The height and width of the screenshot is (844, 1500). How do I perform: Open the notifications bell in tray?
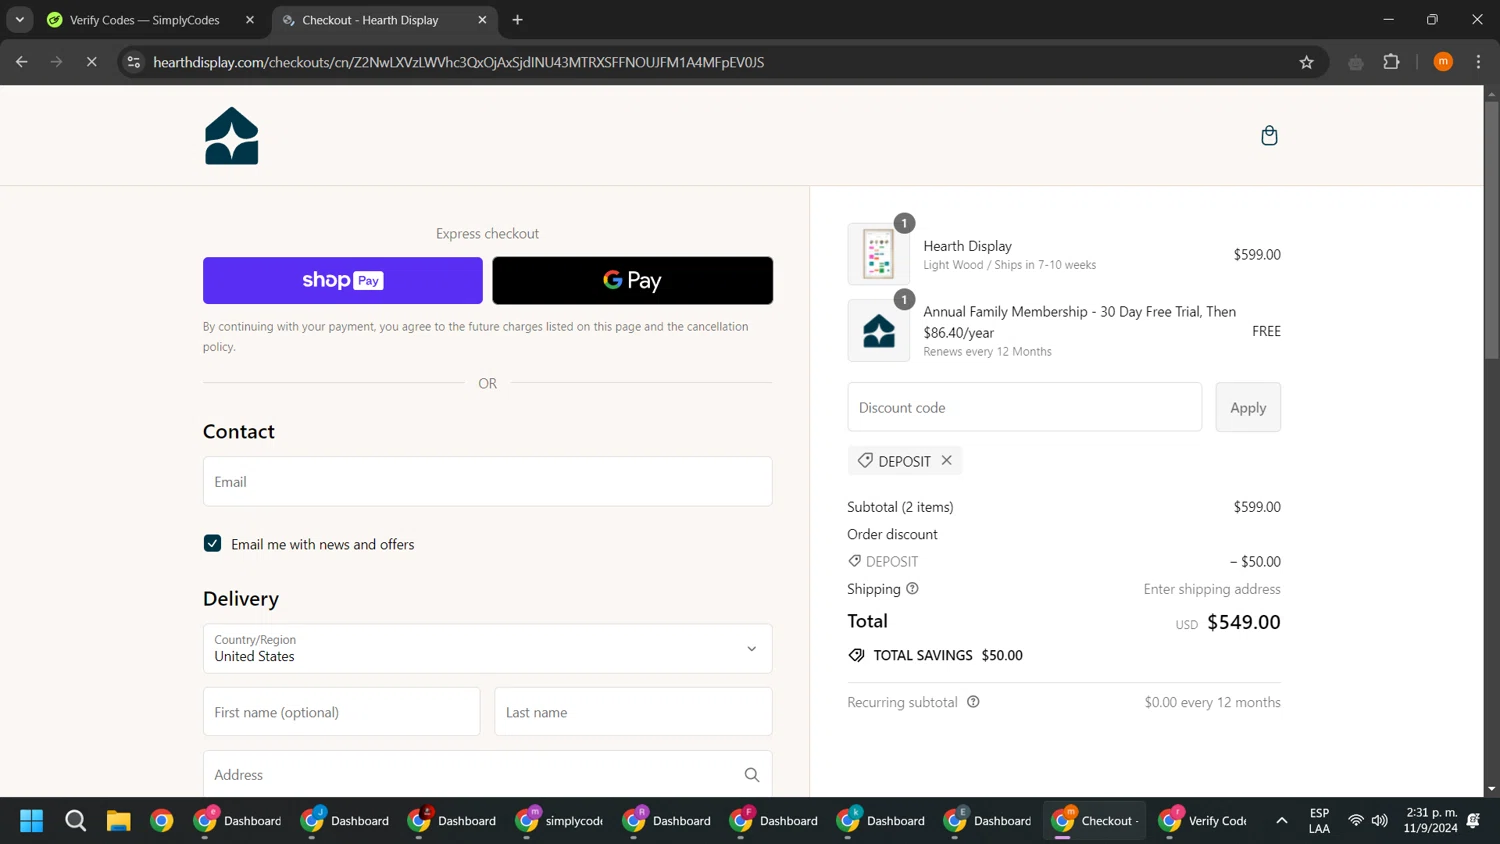tap(1473, 821)
